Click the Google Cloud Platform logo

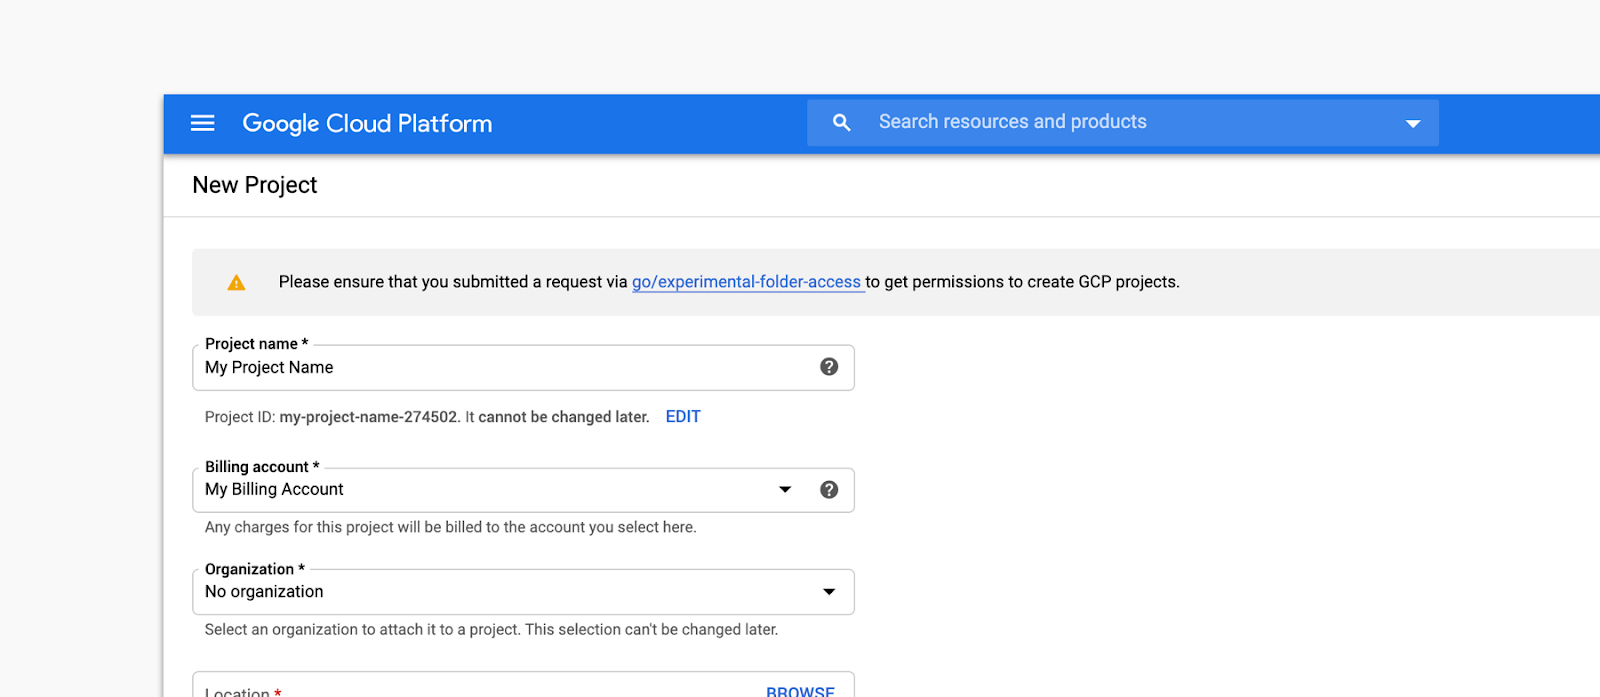click(x=367, y=123)
